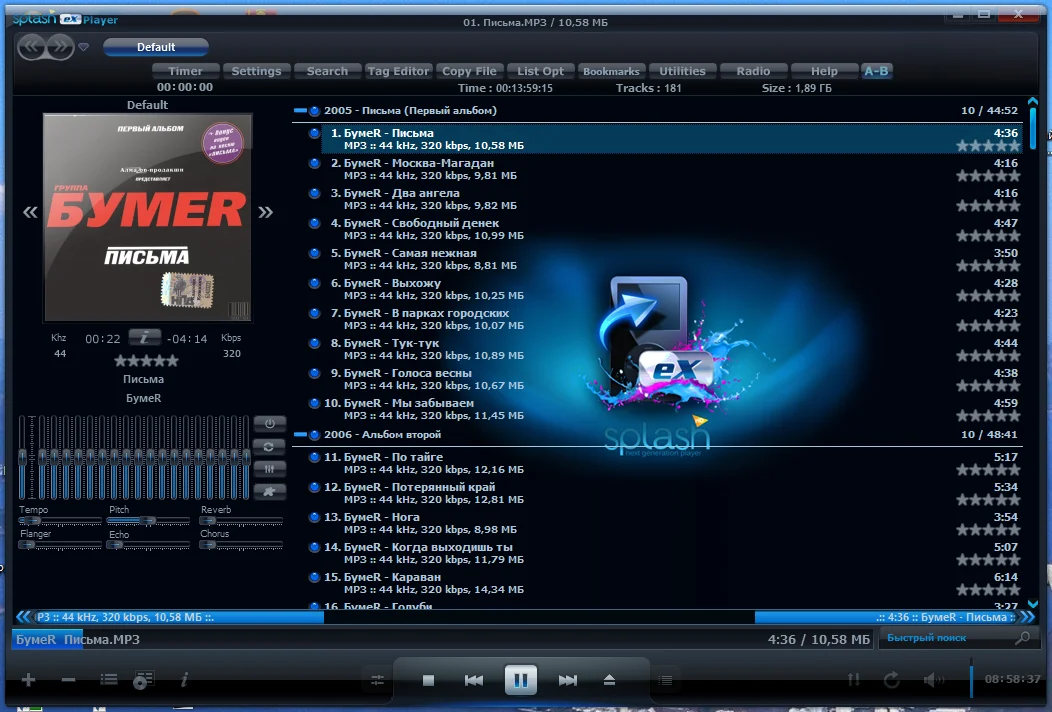Pause playback with the pause button
1052x712 pixels.
coord(521,680)
